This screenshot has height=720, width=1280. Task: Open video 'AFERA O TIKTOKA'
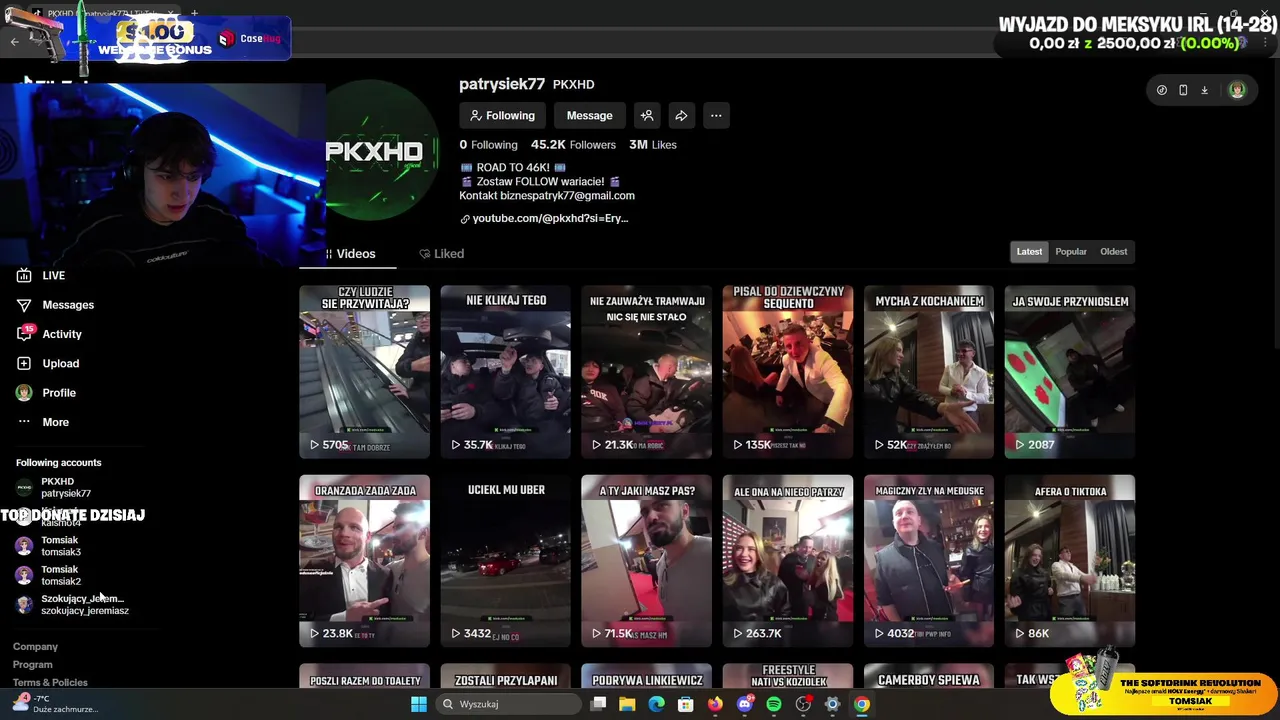(1070, 561)
